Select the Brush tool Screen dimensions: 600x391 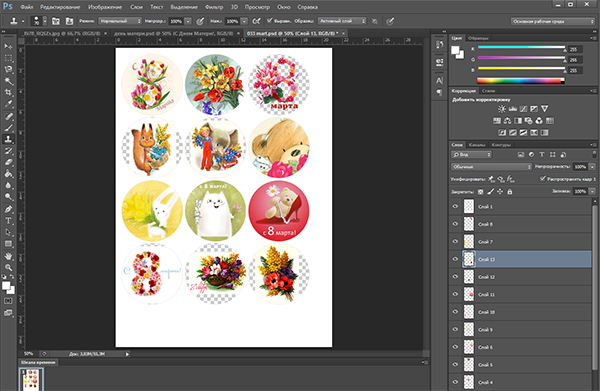click(x=8, y=128)
